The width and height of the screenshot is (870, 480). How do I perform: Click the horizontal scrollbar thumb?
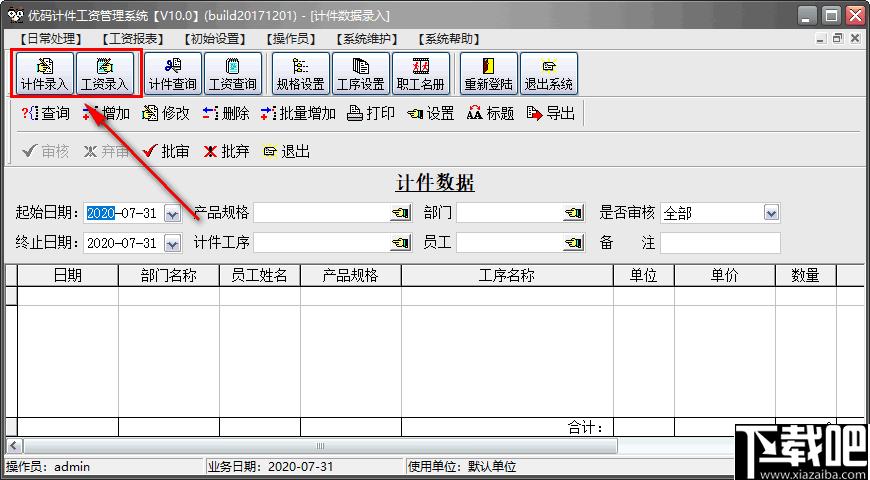pyautogui.click(x=320, y=446)
